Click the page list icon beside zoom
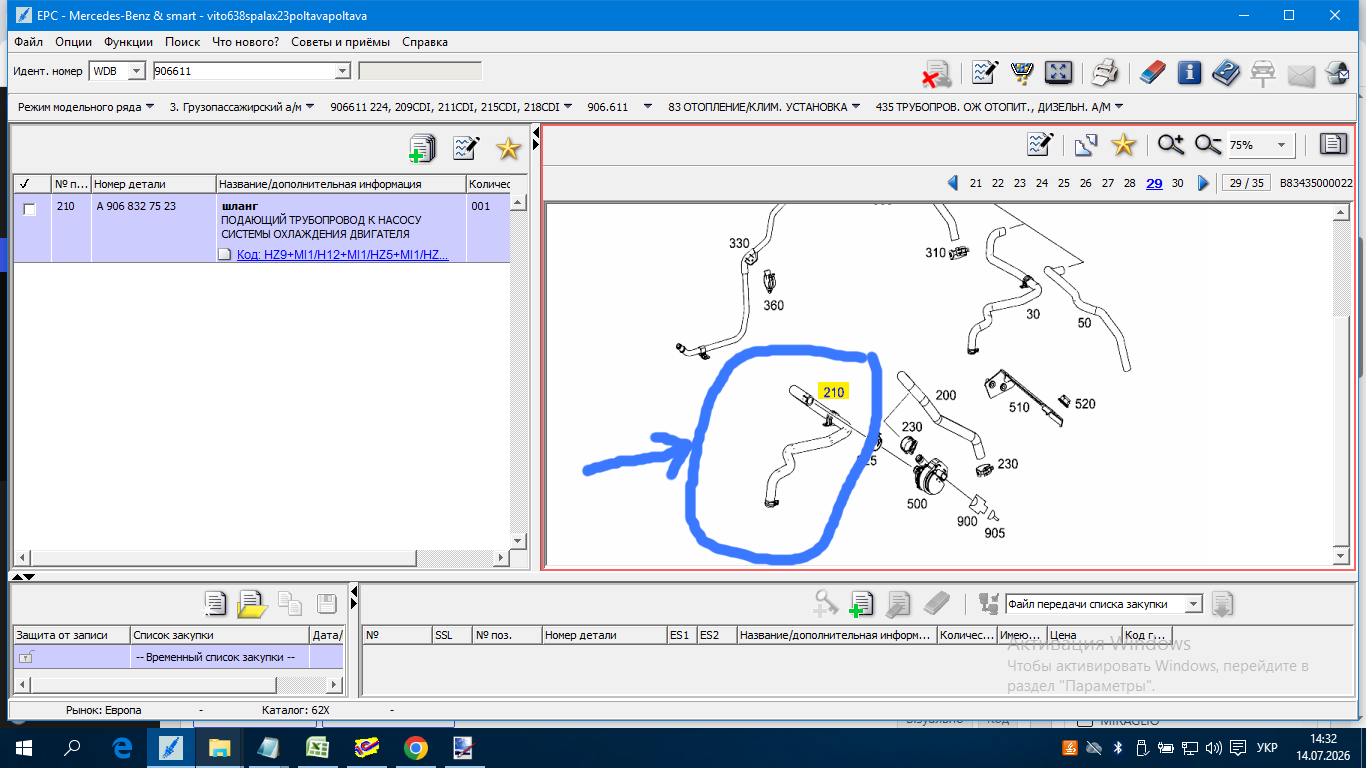1366x768 pixels. point(1333,145)
